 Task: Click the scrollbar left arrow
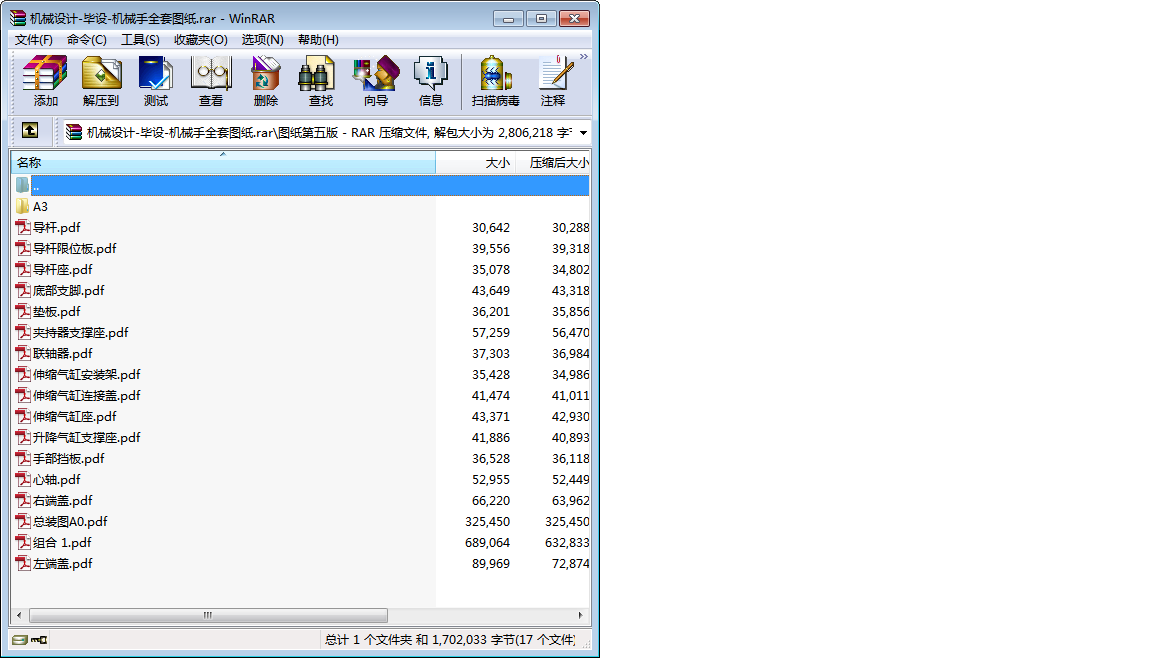[x=19, y=615]
